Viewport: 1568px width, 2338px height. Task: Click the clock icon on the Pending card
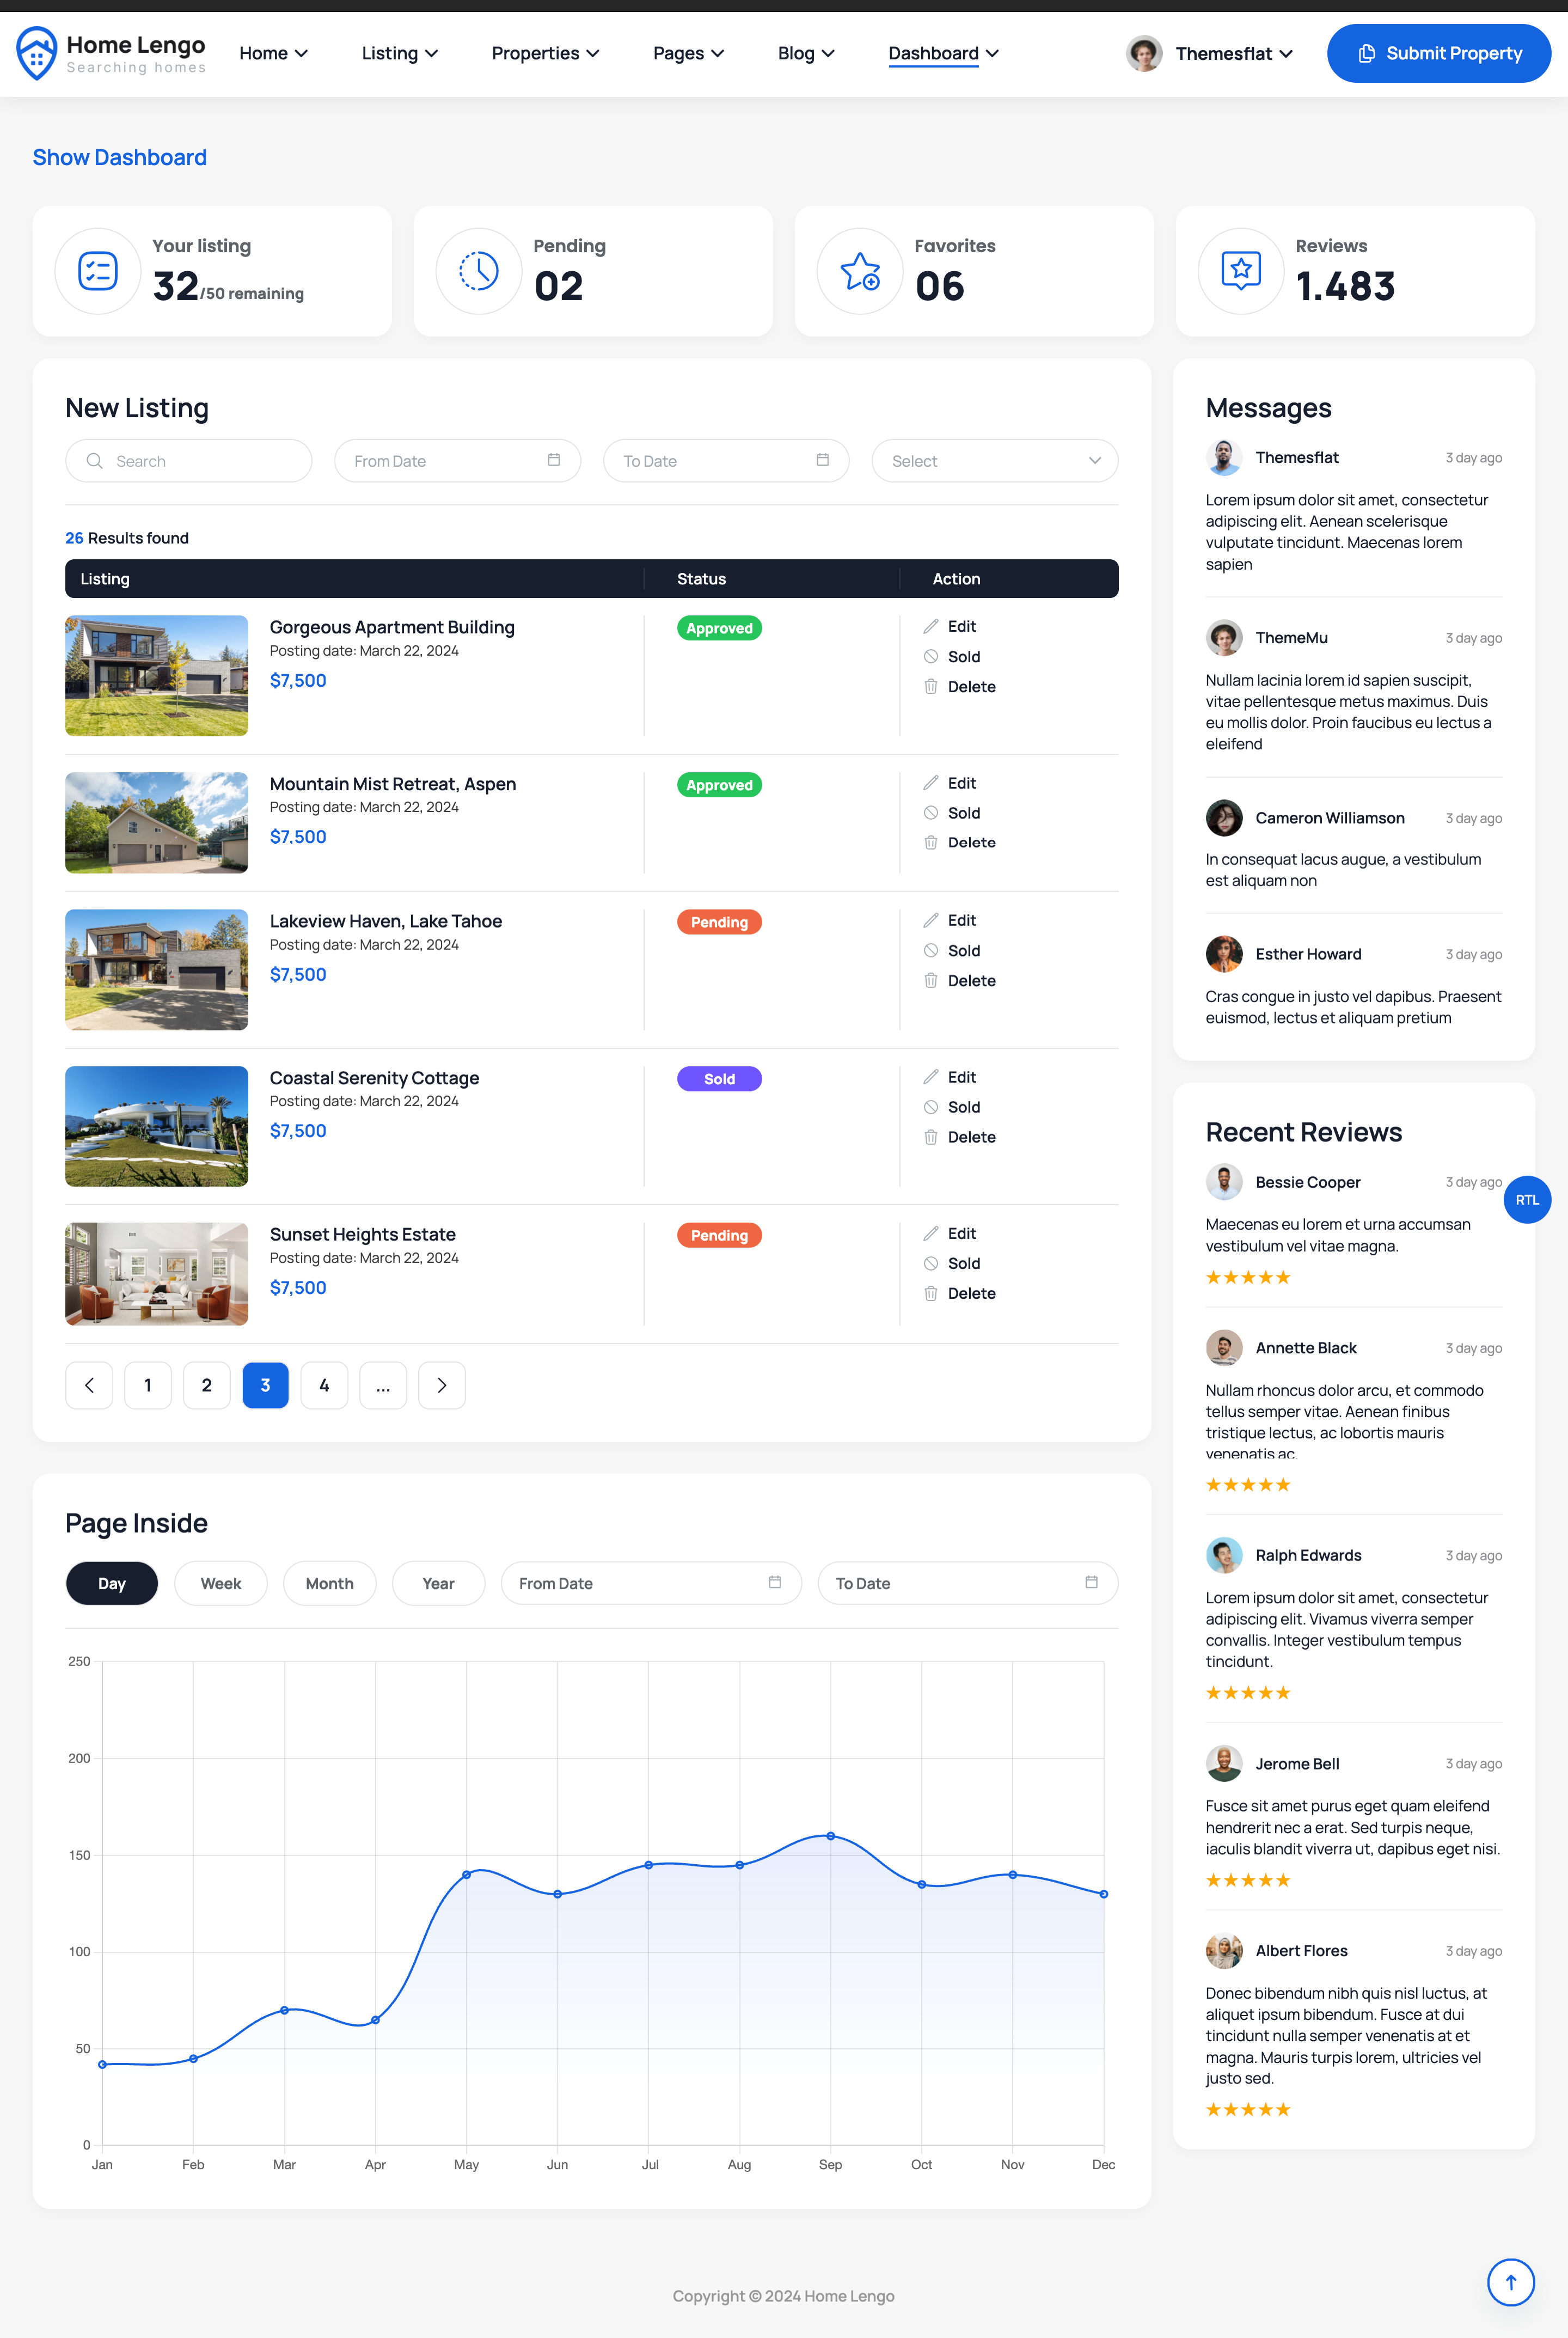[478, 271]
